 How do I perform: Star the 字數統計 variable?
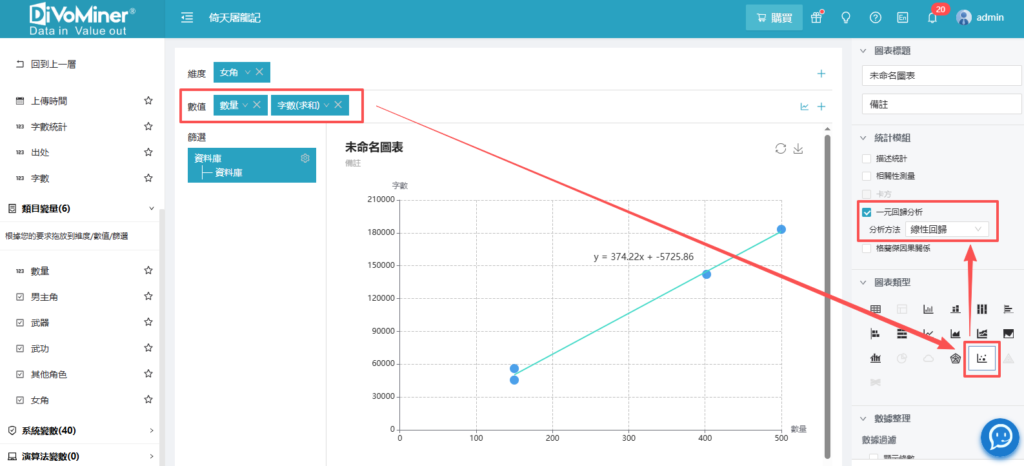click(x=148, y=127)
